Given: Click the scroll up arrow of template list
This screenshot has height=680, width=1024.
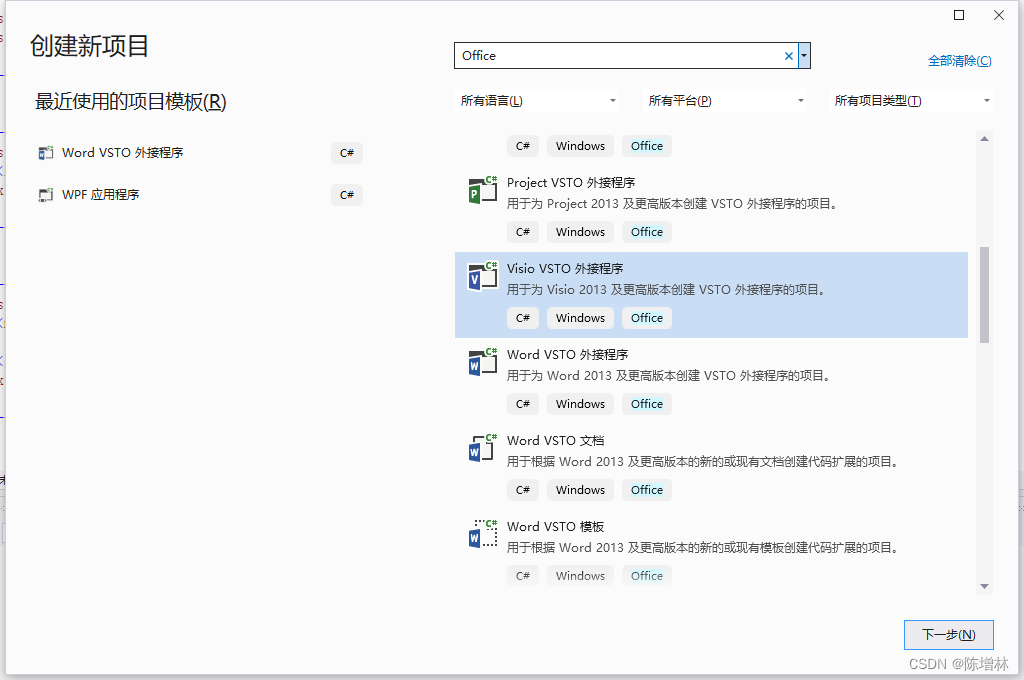Looking at the screenshot, I should 984,138.
